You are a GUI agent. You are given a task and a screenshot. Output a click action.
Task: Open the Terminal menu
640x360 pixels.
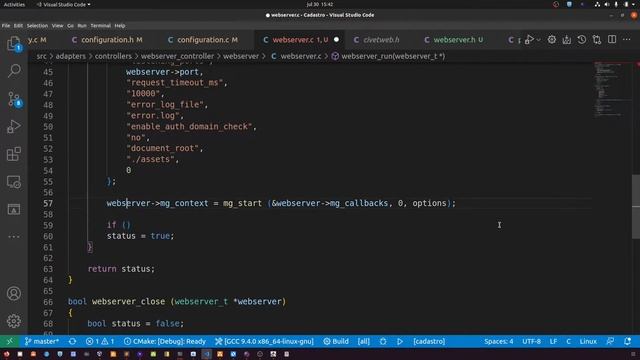100,25
